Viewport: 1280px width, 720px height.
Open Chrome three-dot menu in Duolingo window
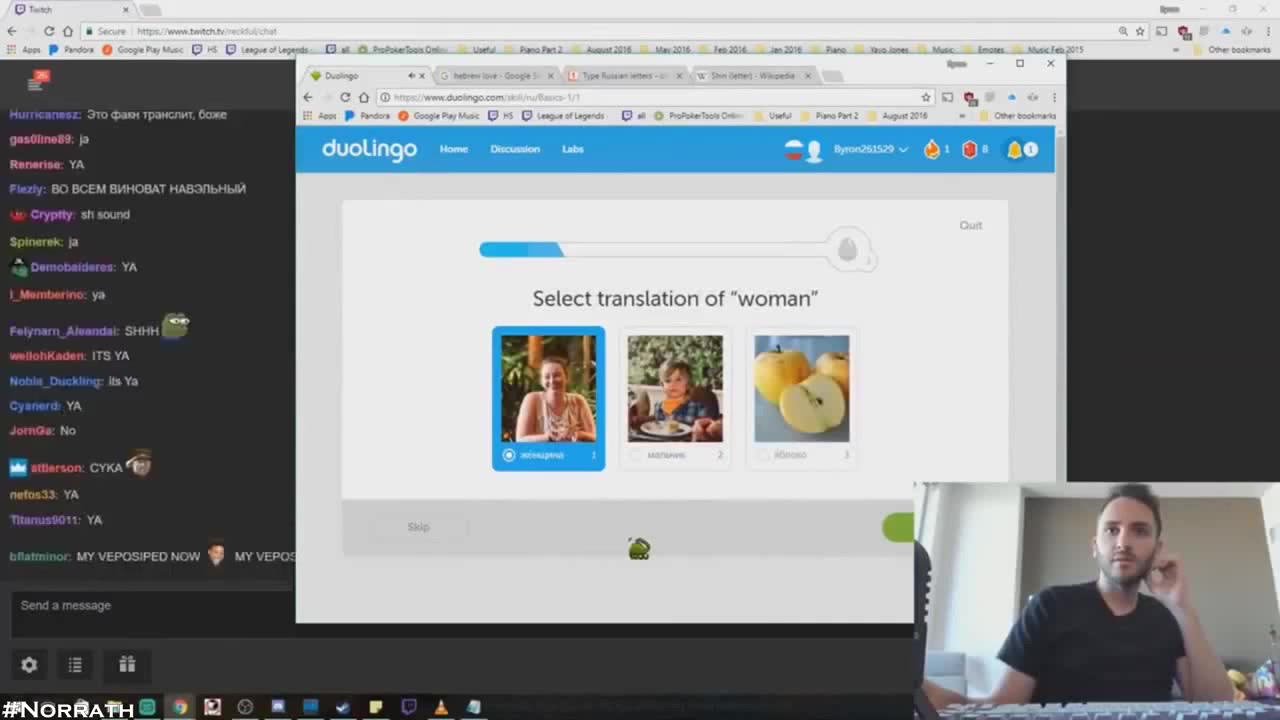pos(1053,97)
